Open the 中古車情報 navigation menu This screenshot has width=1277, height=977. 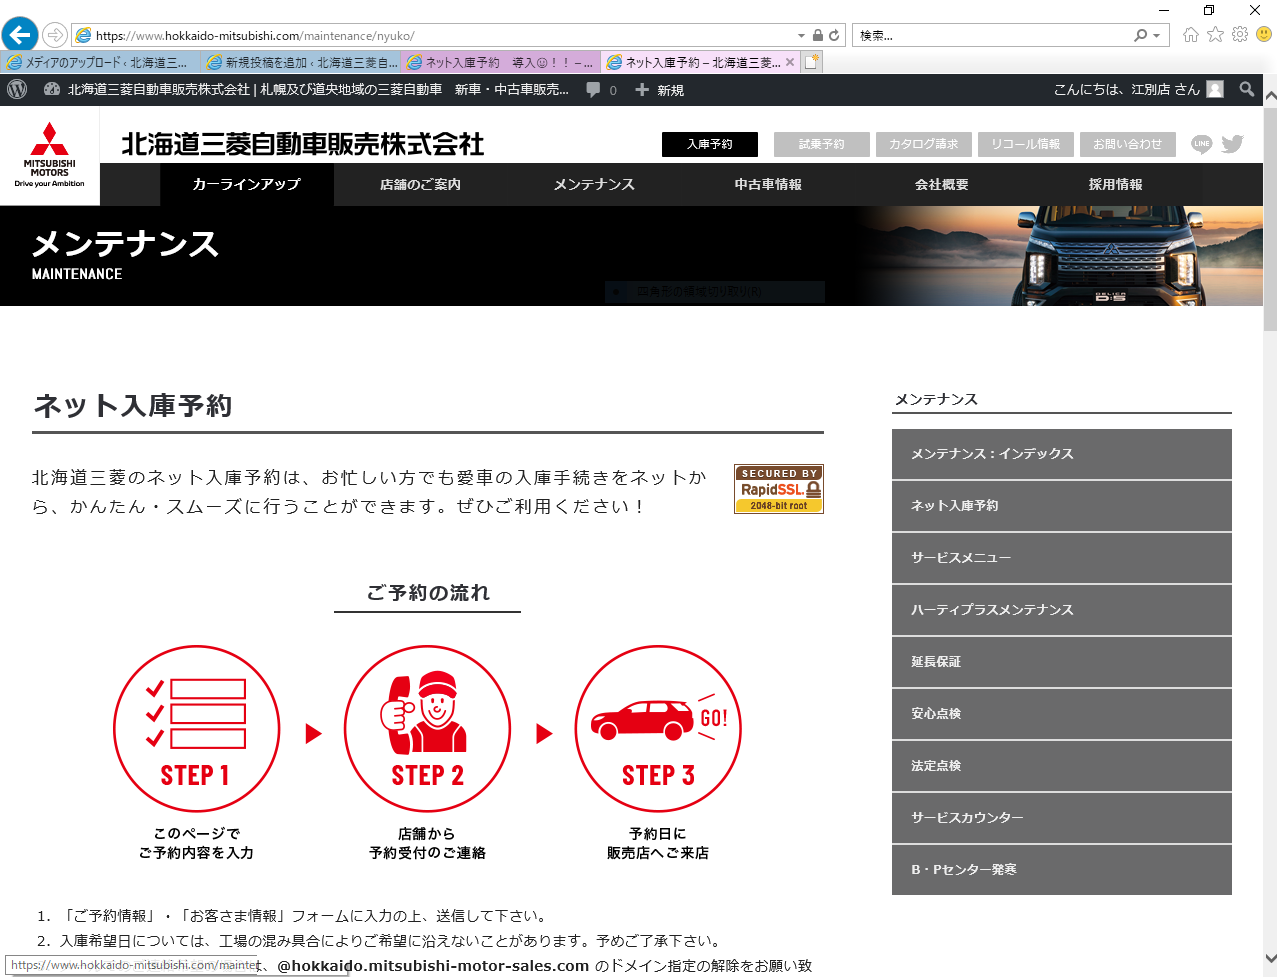769,184
